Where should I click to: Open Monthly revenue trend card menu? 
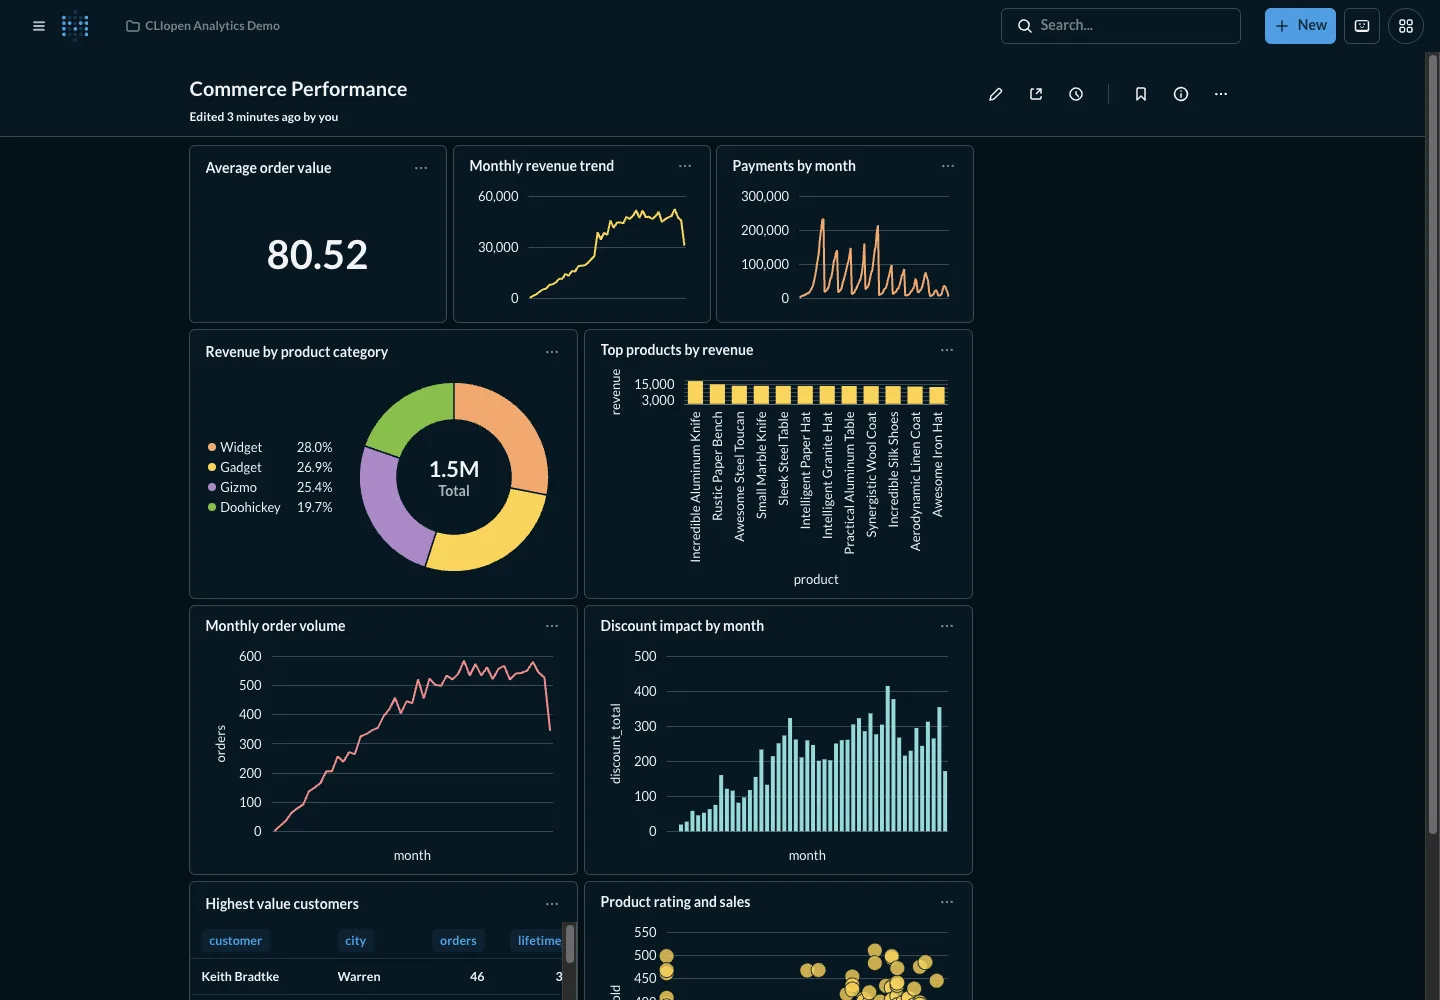685,166
